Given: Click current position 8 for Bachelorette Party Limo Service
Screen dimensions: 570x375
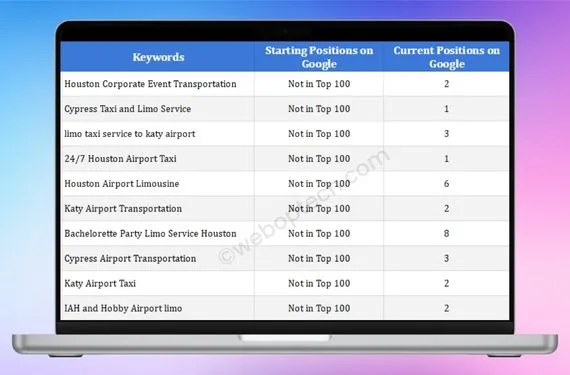Looking at the screenshot, I should pos(446,234).
